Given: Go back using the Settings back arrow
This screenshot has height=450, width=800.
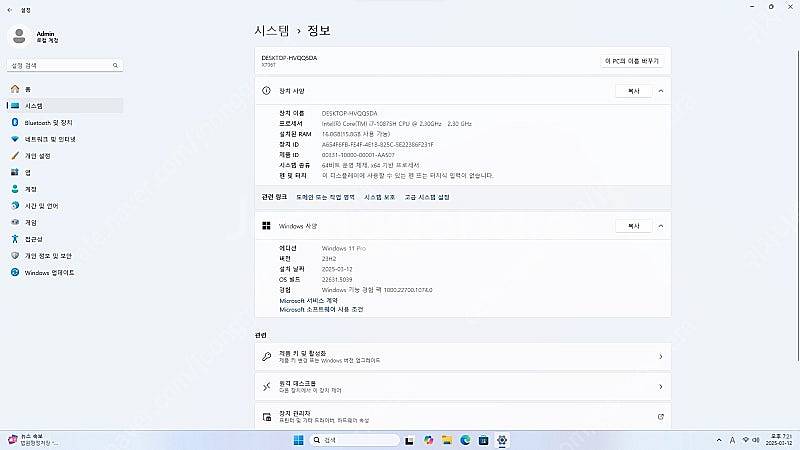Looking at the screenshot, I should [9, 10].
